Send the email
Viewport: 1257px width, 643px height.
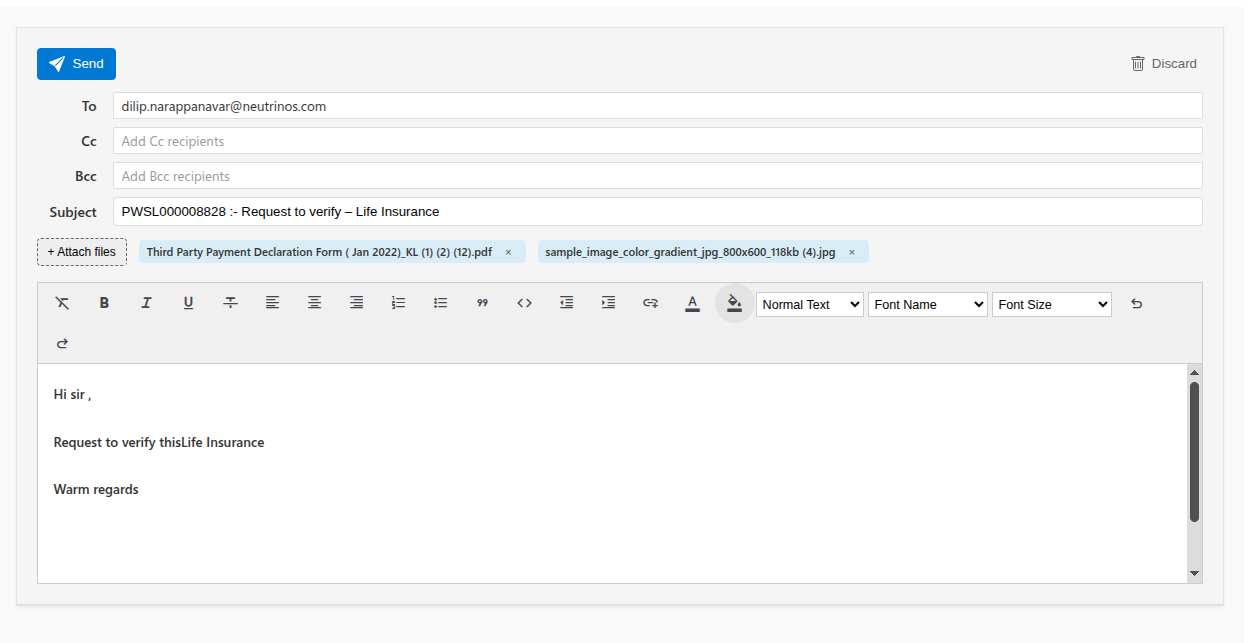(x=76, y=64)
